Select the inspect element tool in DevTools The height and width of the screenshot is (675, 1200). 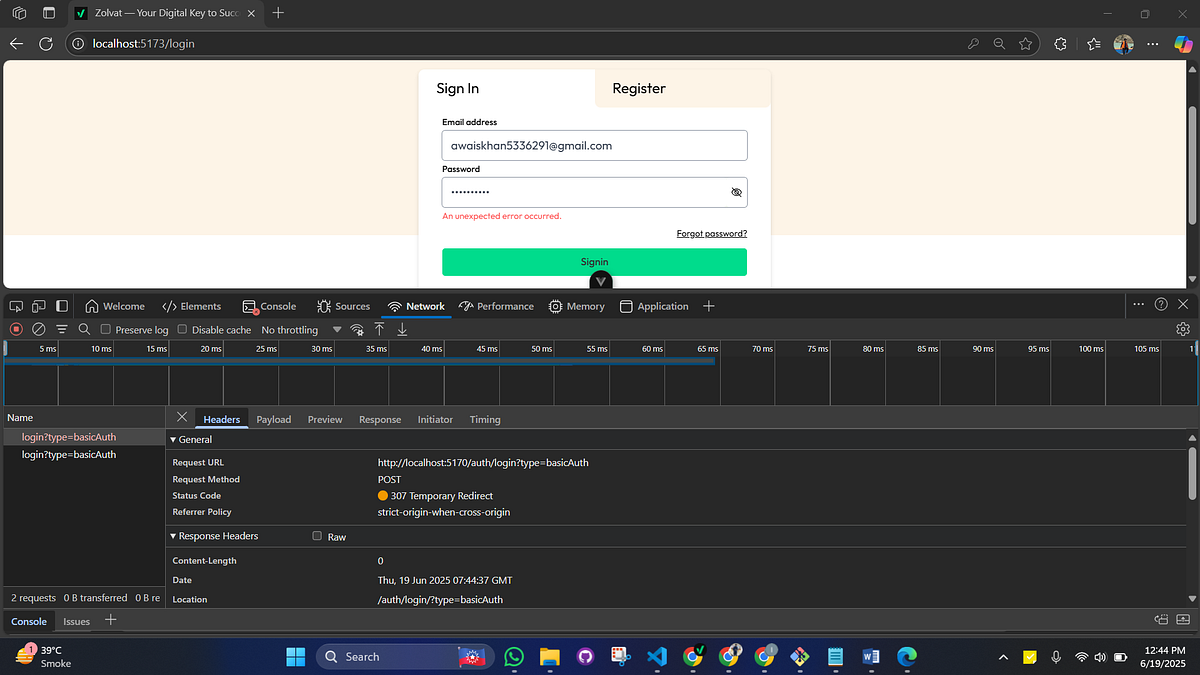click(15, 305)
